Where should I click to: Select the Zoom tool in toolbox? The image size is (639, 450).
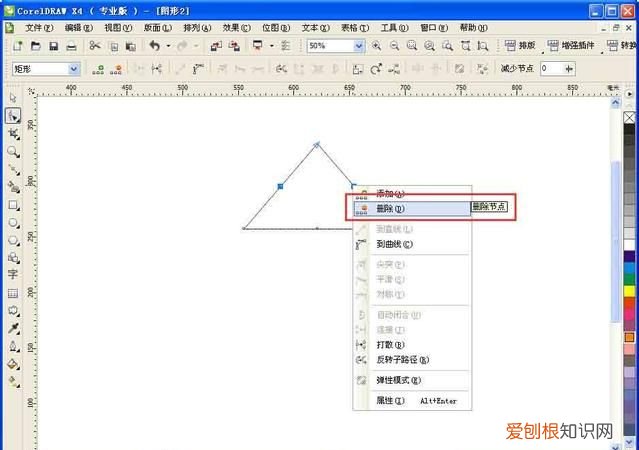[x=13, y=151]
